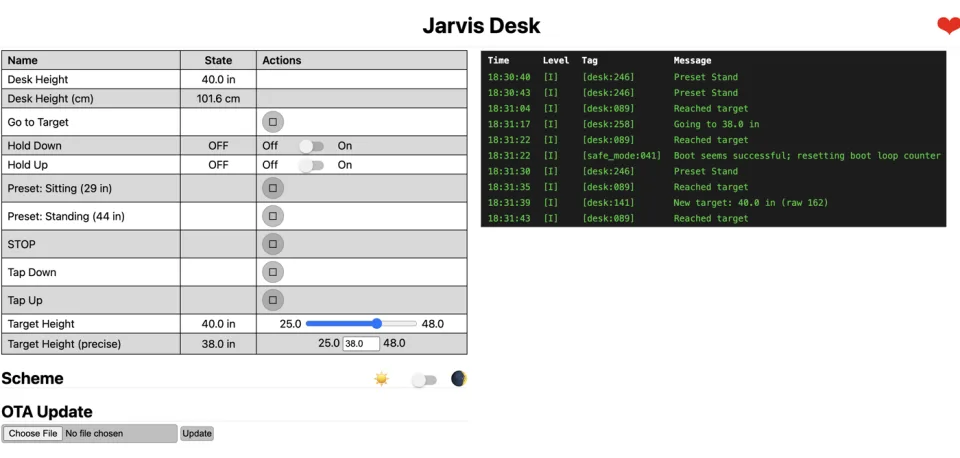Click the Jarvis Desk page title

coord(481,26)
